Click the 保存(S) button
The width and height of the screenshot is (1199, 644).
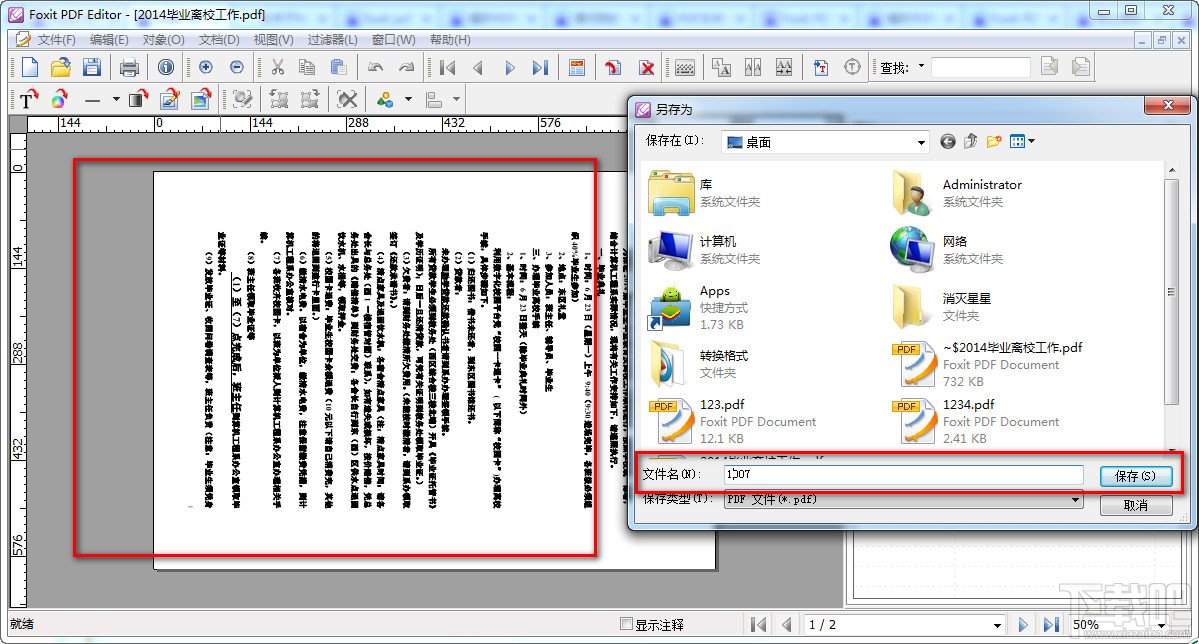coord(1136,476)
